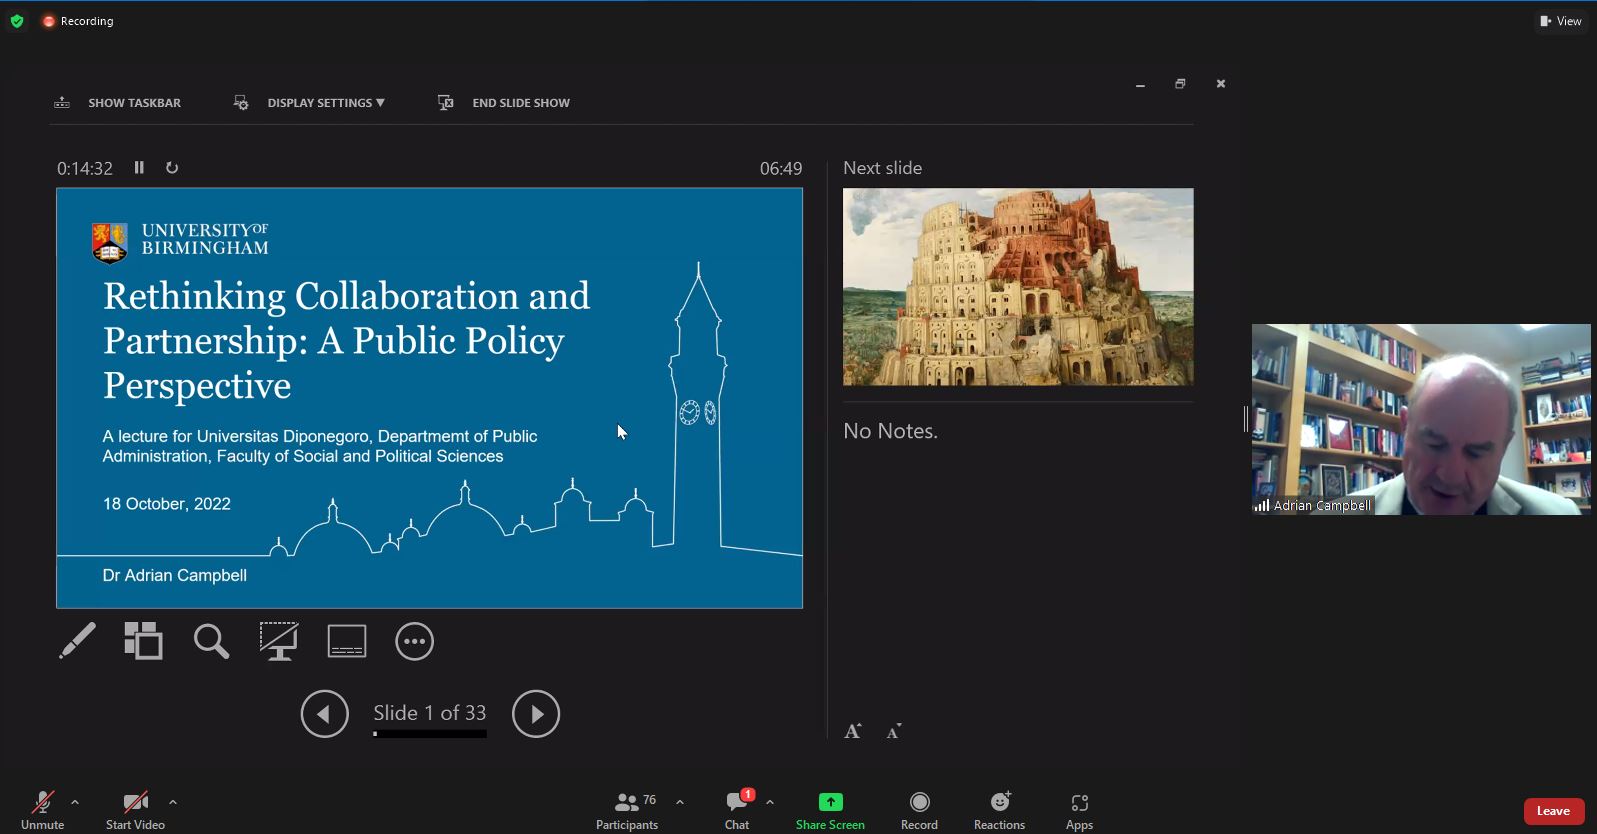Restart the presentation timer
Viewport: 1597px width, 834px height.
click(x=172, y=168)
